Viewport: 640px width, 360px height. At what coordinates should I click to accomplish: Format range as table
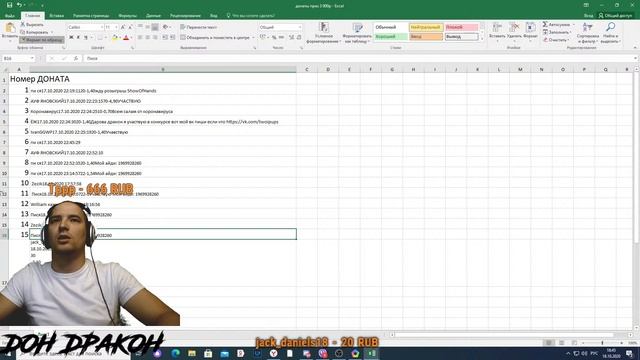tap(357, 33)
